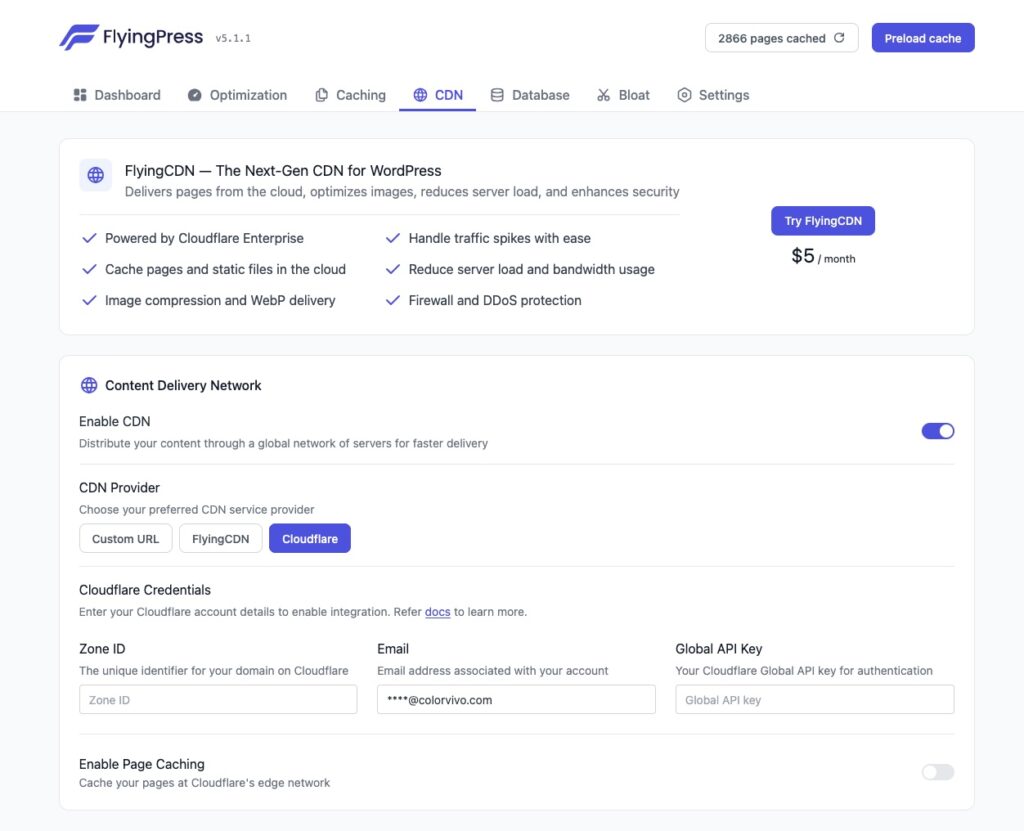The height and width of the screenshot is (831, 1024).
Task: Click the Content Delivery Network heading
Action: click(x=183, y=385)
